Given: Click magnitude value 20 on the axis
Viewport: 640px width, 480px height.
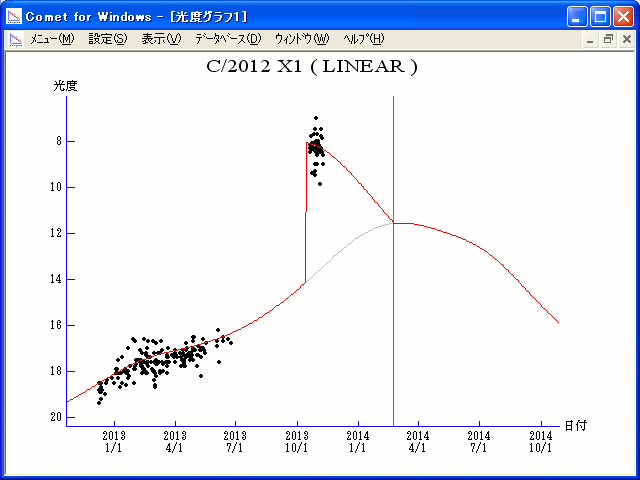Looking at the screenshot, I should pyautogui.click(x=56, y=417).
